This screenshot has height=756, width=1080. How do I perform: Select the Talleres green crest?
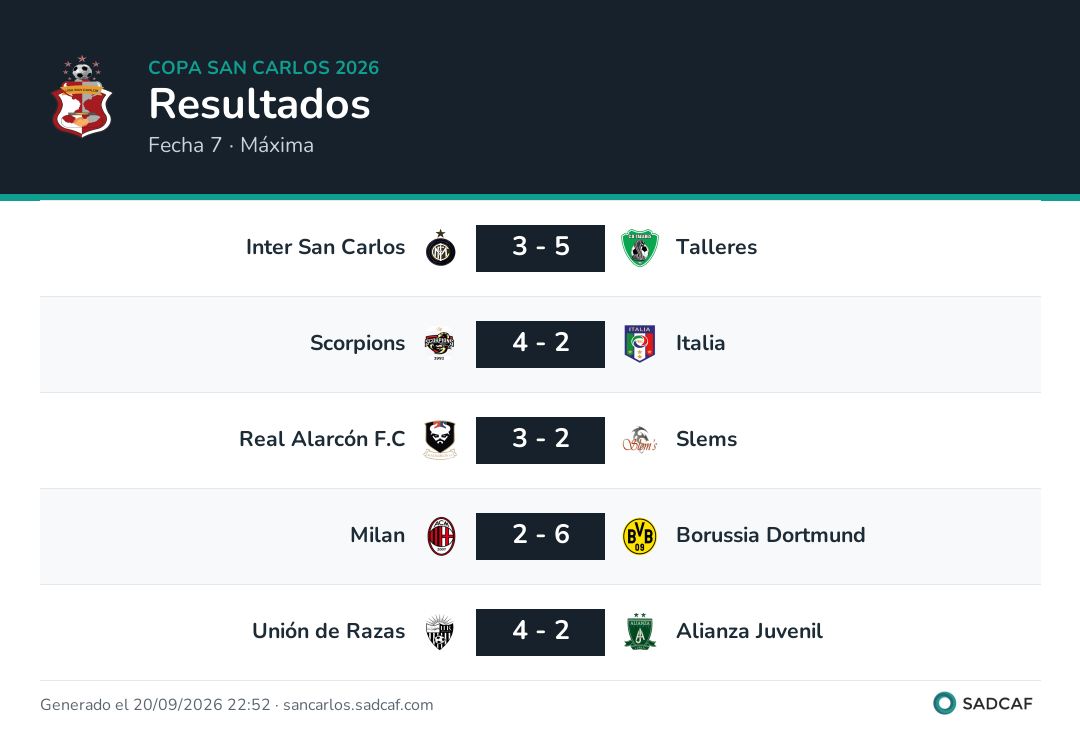pyautogui.click(x=640, y=248)
